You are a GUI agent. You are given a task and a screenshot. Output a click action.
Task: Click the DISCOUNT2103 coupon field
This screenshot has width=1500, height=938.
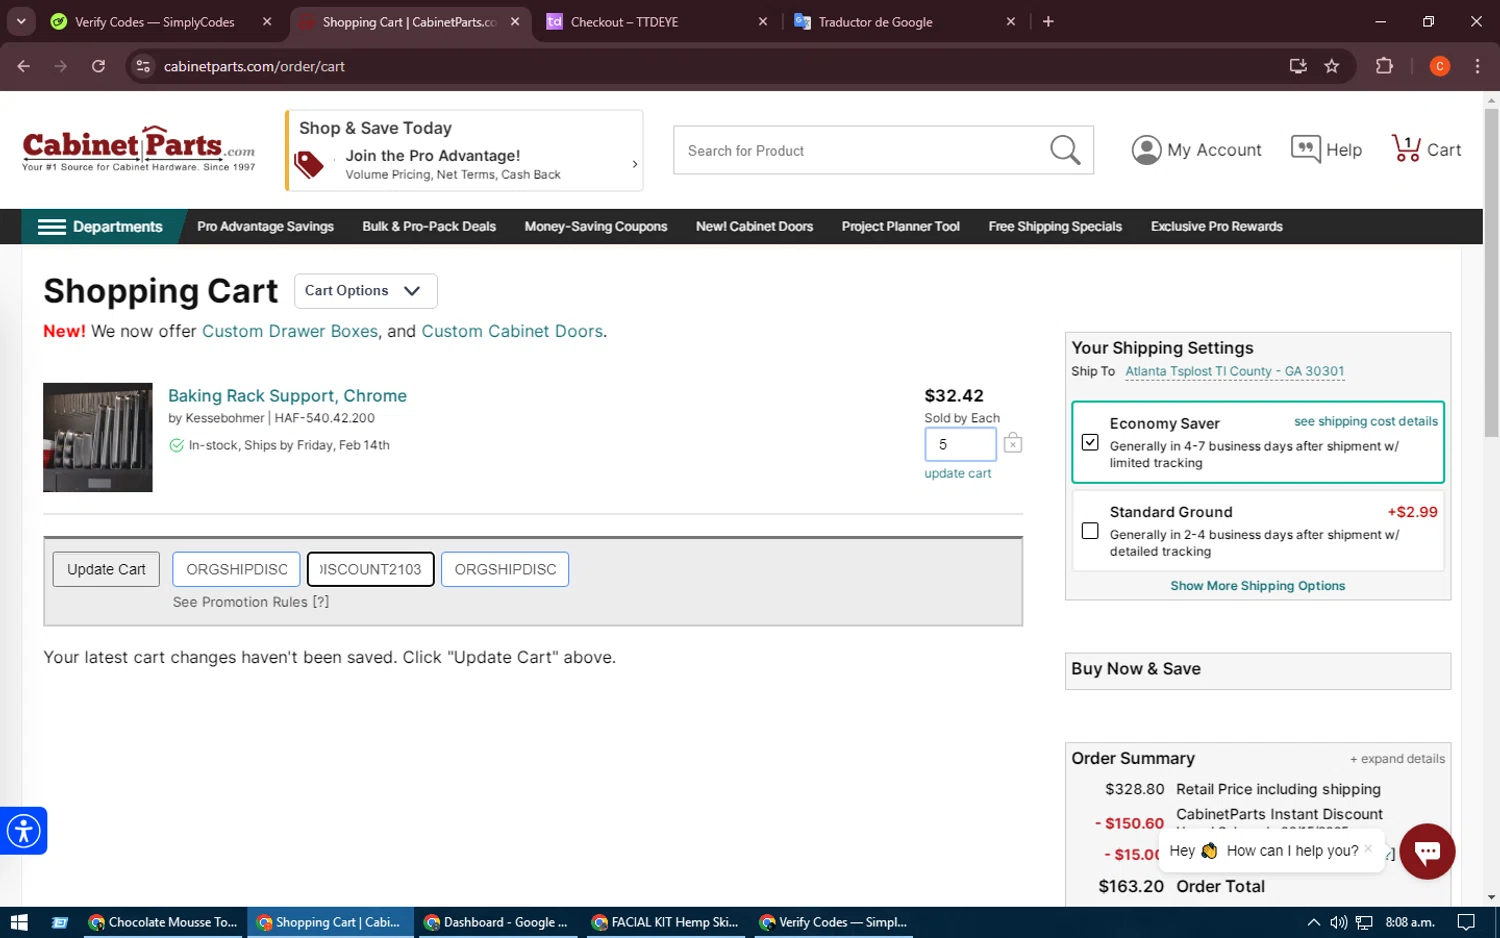(x=370, y=569)
